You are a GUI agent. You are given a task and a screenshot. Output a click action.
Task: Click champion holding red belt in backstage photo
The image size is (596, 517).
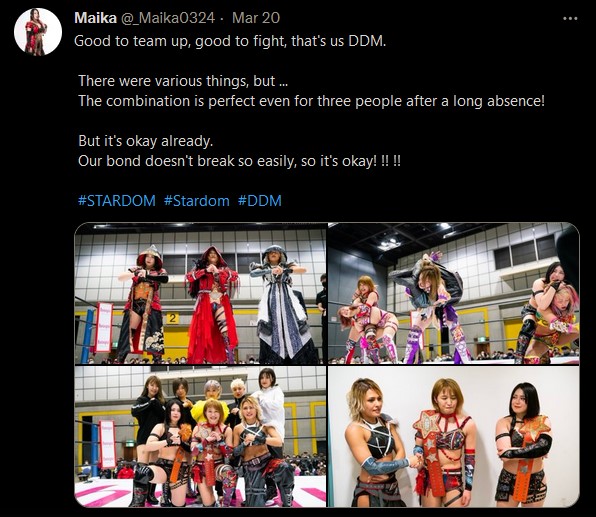pos(446,441)
